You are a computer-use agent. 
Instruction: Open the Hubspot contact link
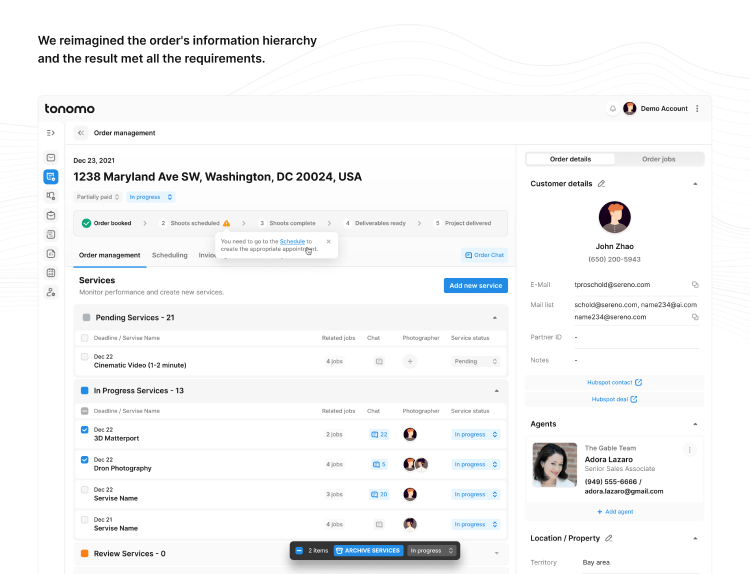(x=615, y=382)
